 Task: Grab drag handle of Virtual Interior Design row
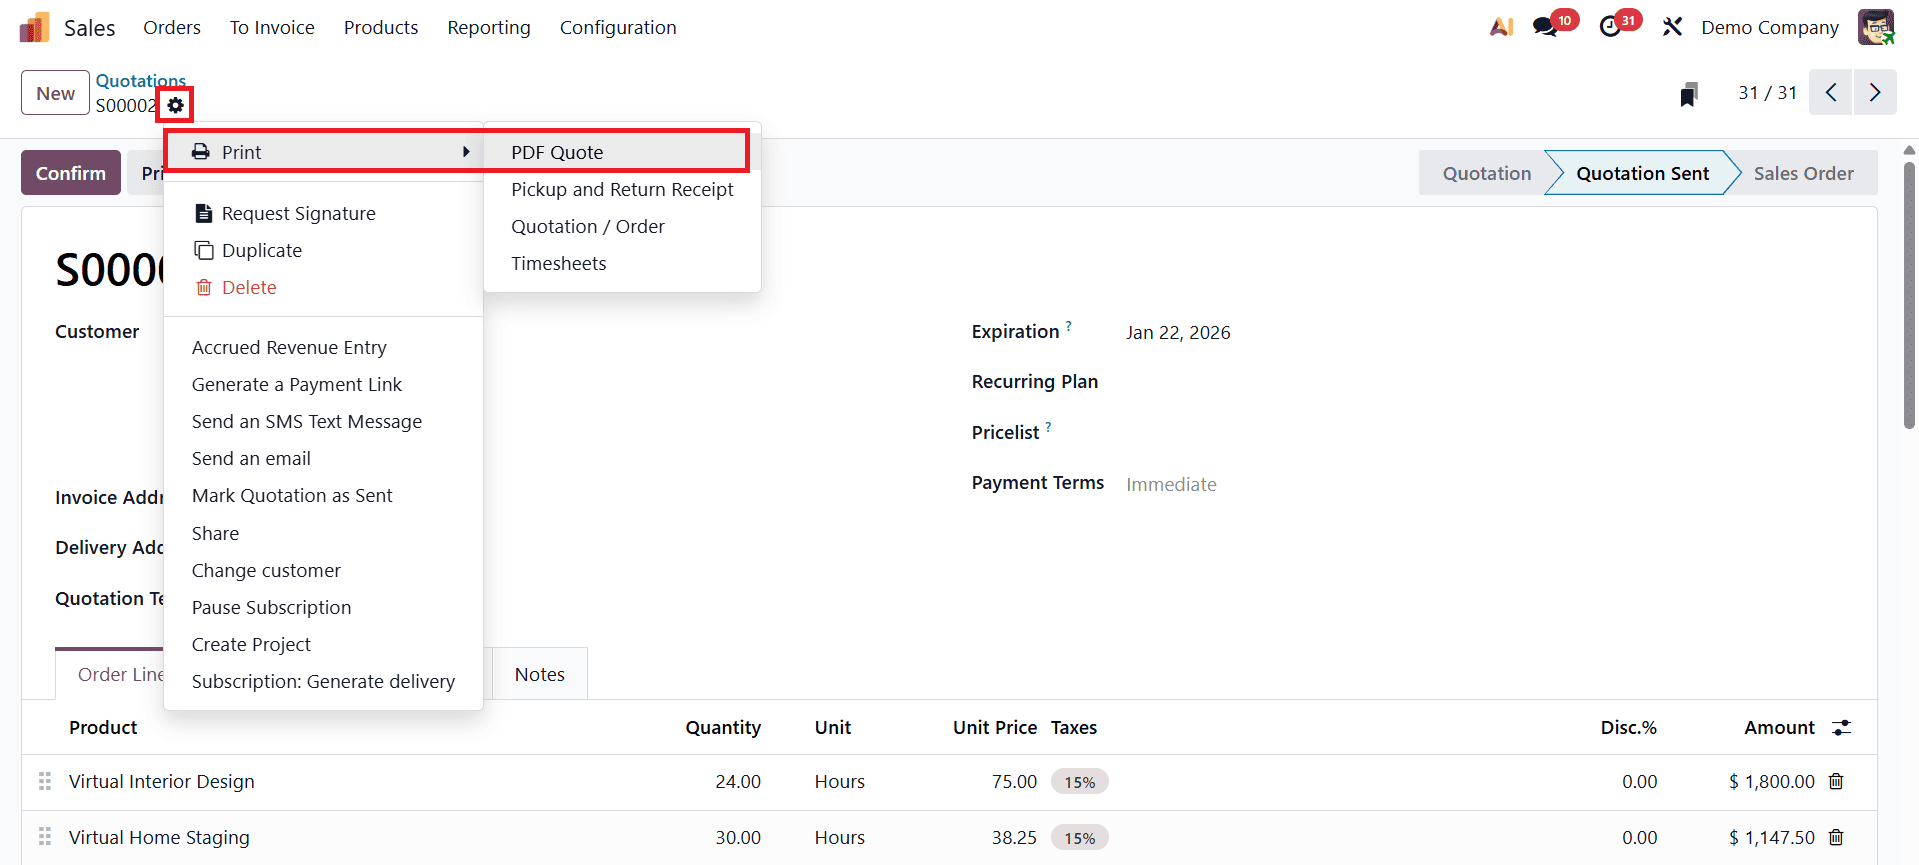coord(45,781)
